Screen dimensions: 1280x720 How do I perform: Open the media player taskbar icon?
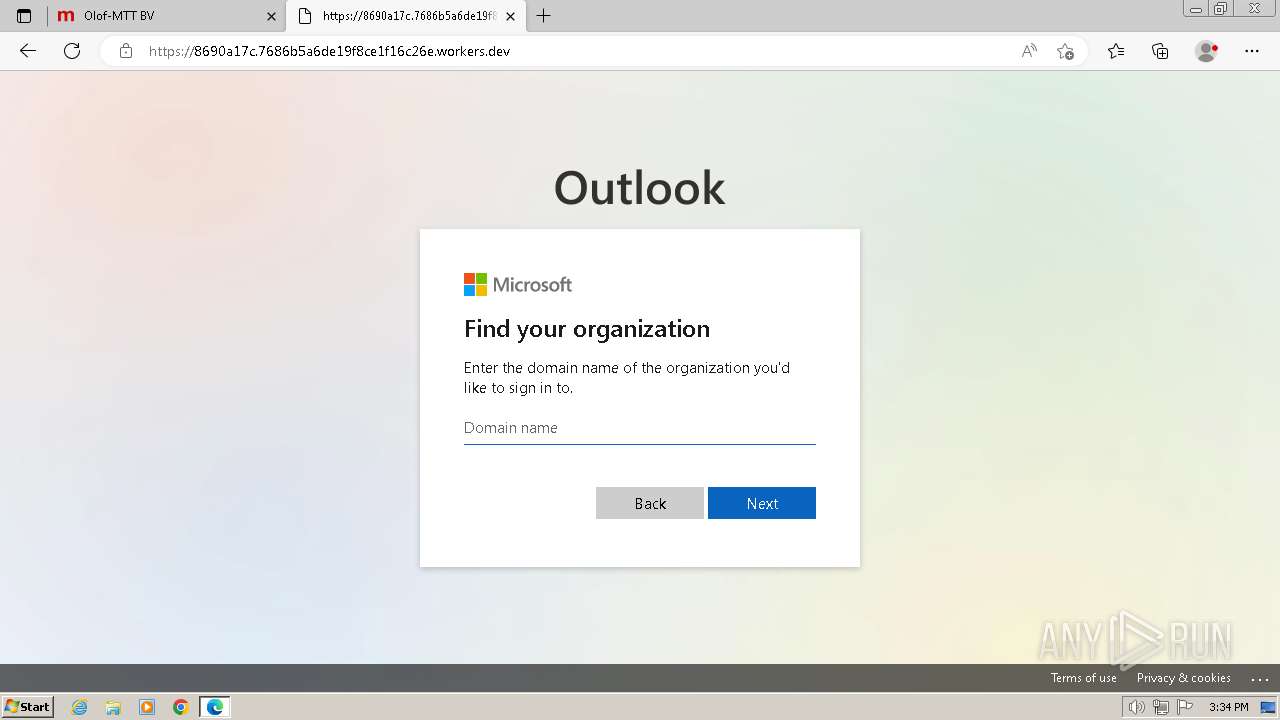147,707
